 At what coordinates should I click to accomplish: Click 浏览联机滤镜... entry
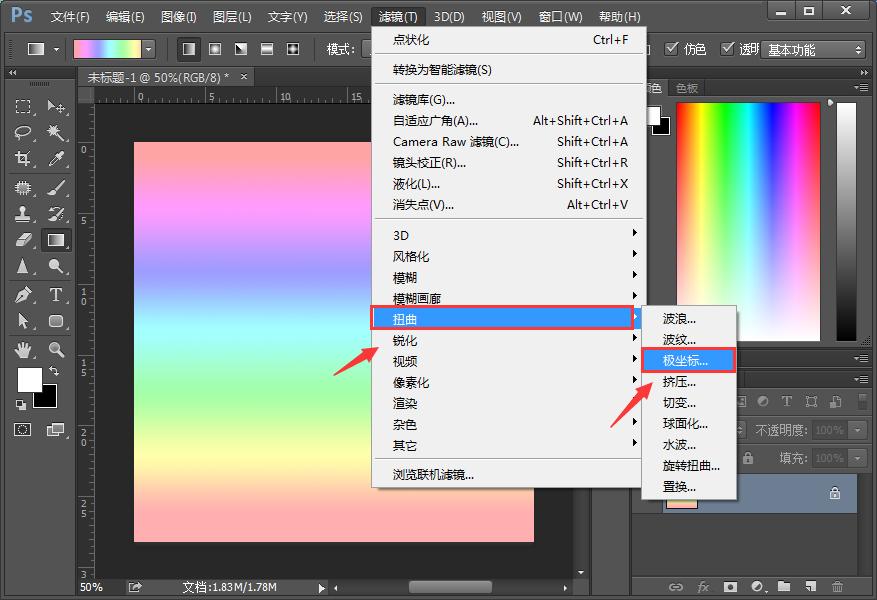click(x=433, y=475)
